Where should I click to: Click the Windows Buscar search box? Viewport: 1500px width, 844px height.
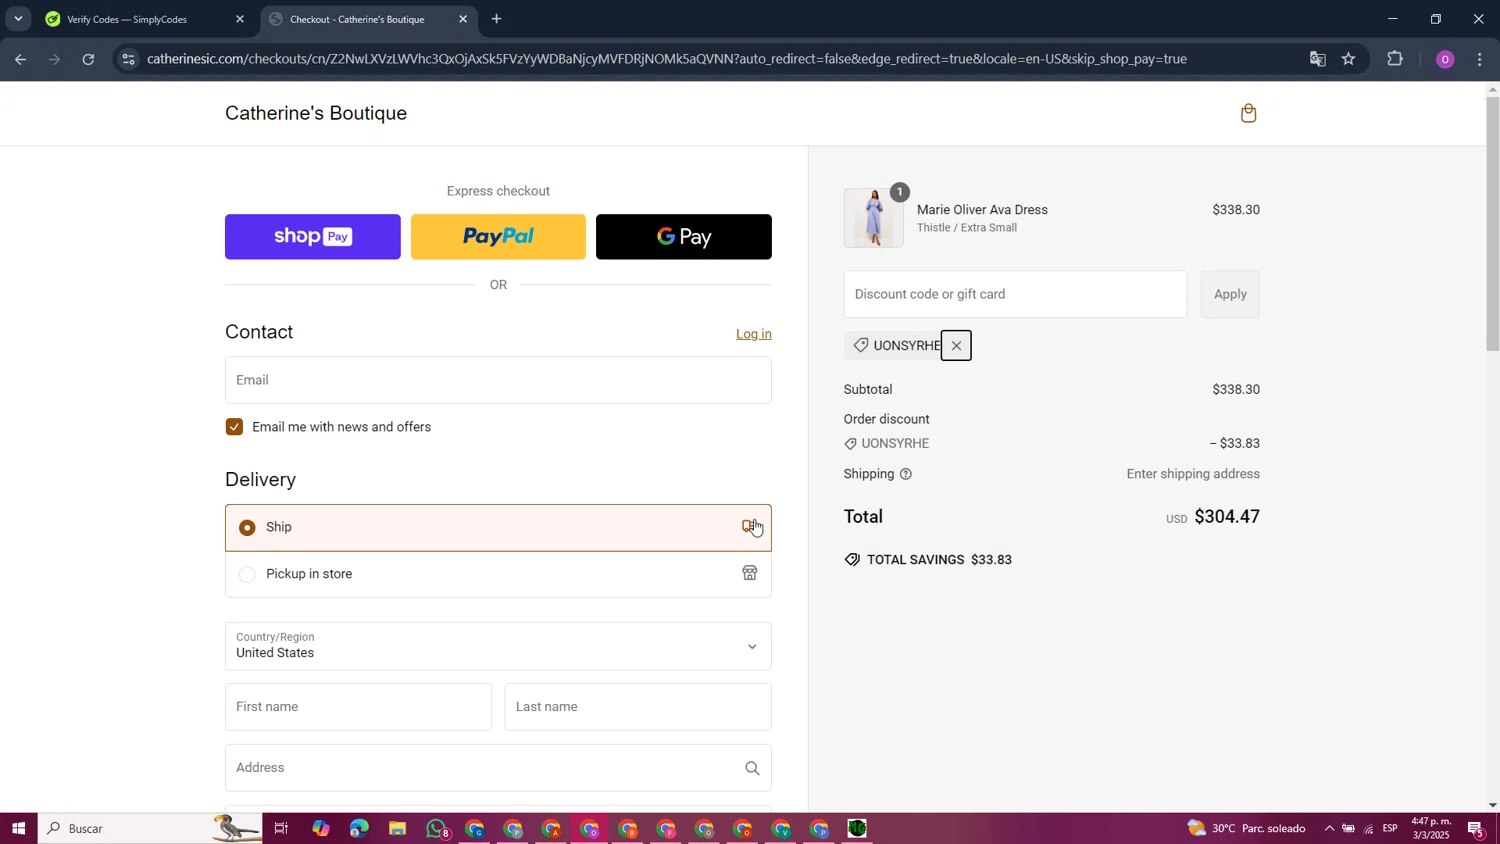coord(150,828)
